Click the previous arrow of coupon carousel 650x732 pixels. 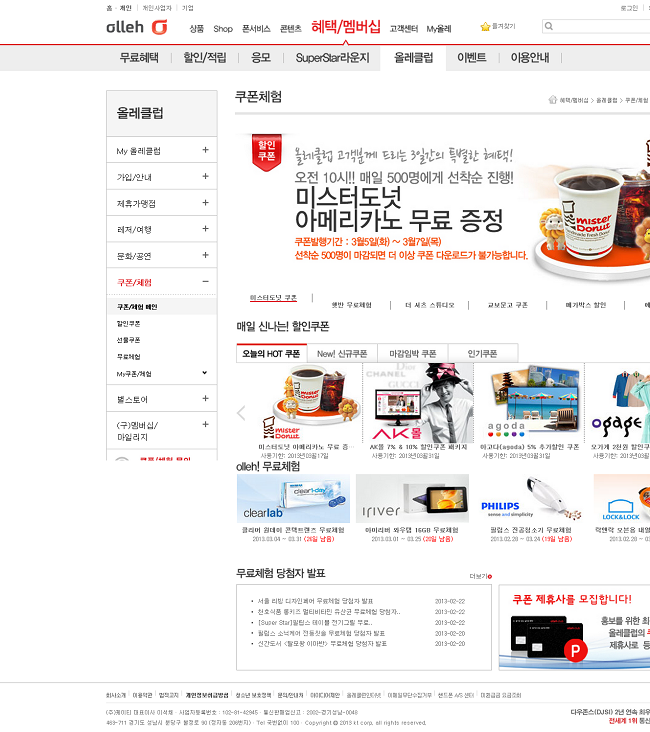point(241,413)
